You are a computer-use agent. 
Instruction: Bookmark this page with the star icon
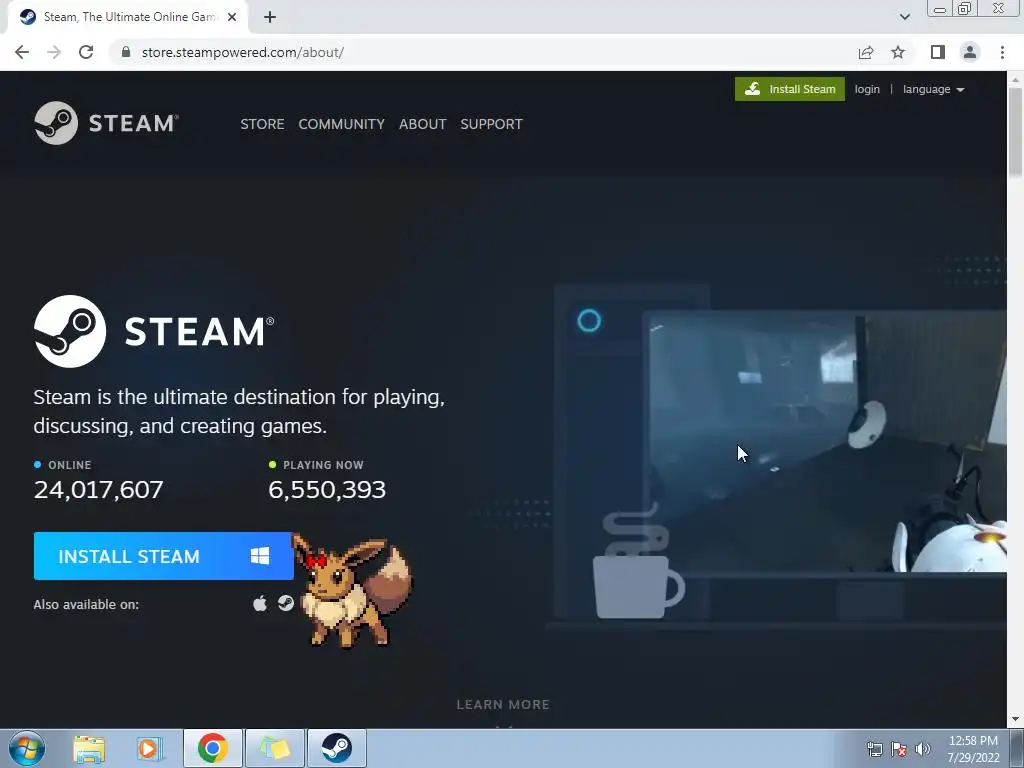click(x=898, y=52)
